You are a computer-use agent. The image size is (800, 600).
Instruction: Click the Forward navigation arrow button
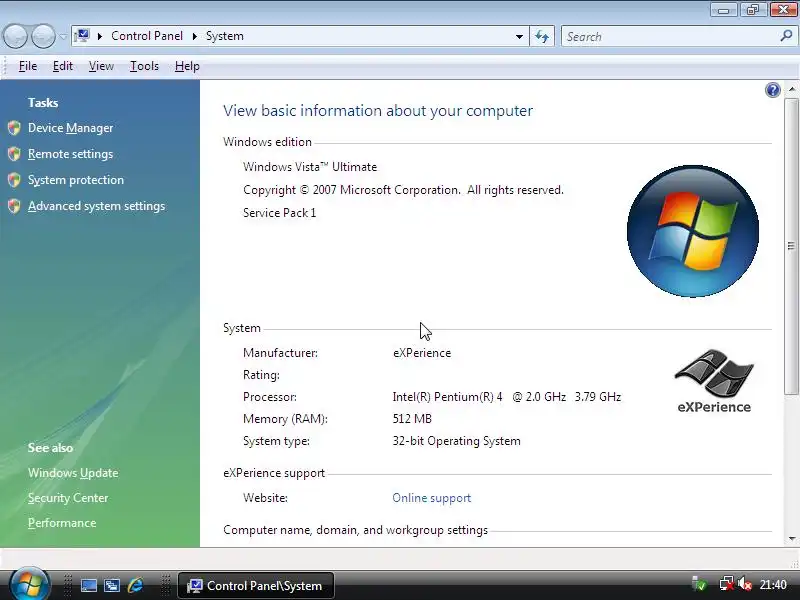point(43,36)
